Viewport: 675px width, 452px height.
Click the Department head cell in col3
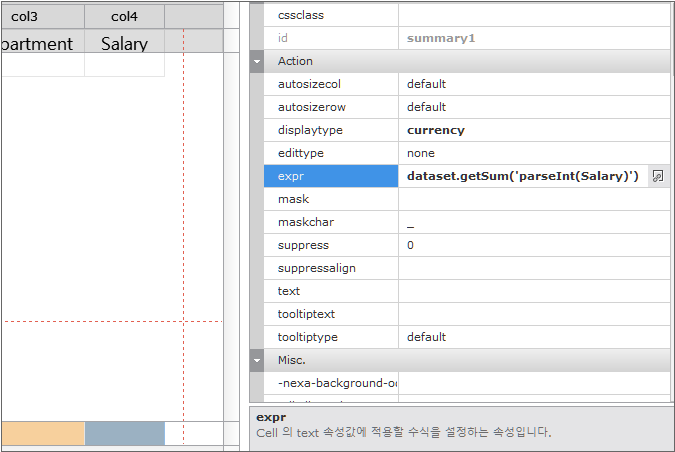38,43
